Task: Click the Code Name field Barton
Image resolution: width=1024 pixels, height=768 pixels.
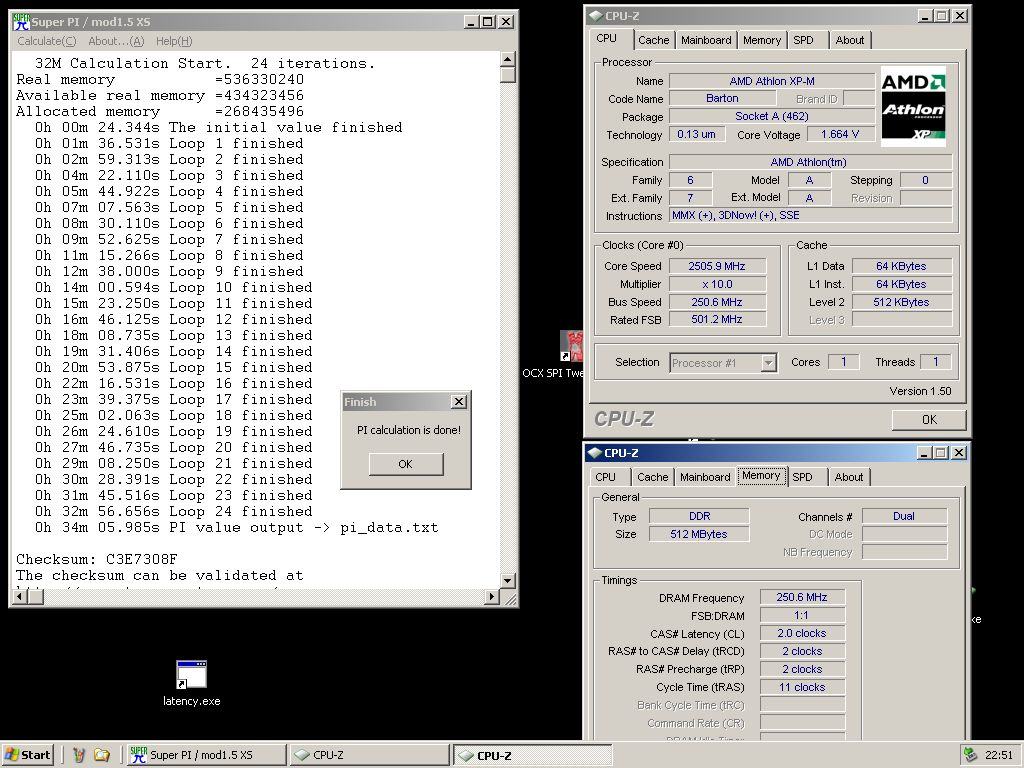Action: click(722, 98)
